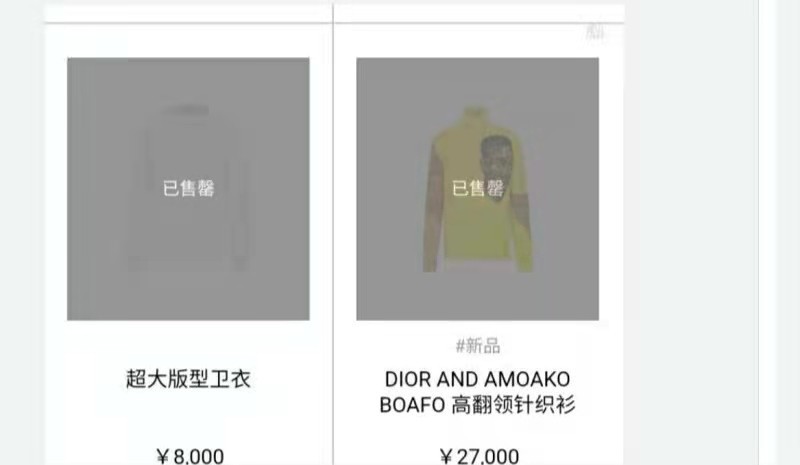Click the faded sweatshirt hem in left image
The height and width of the screenshot is (465, 800).
point(187,265)
